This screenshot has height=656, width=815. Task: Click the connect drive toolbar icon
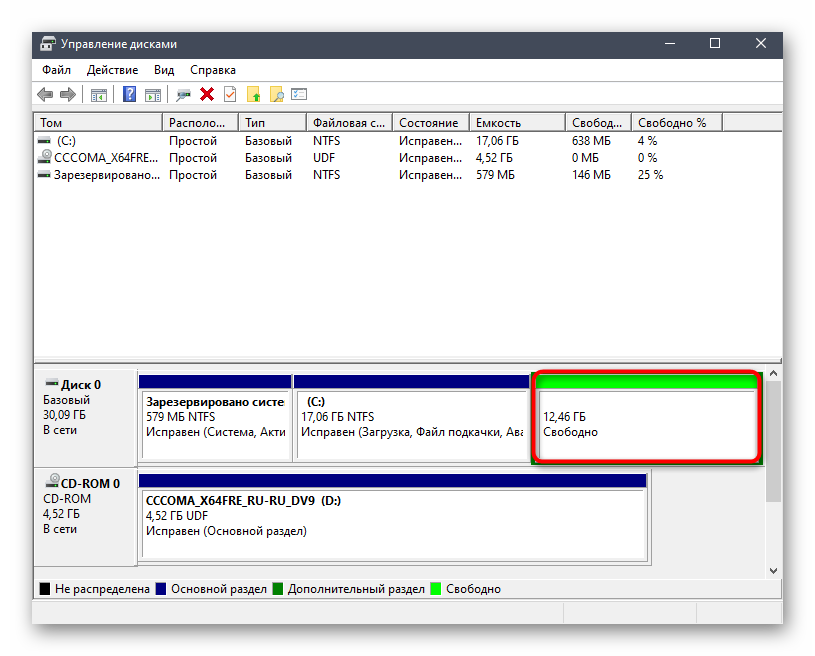pos(183,94)
